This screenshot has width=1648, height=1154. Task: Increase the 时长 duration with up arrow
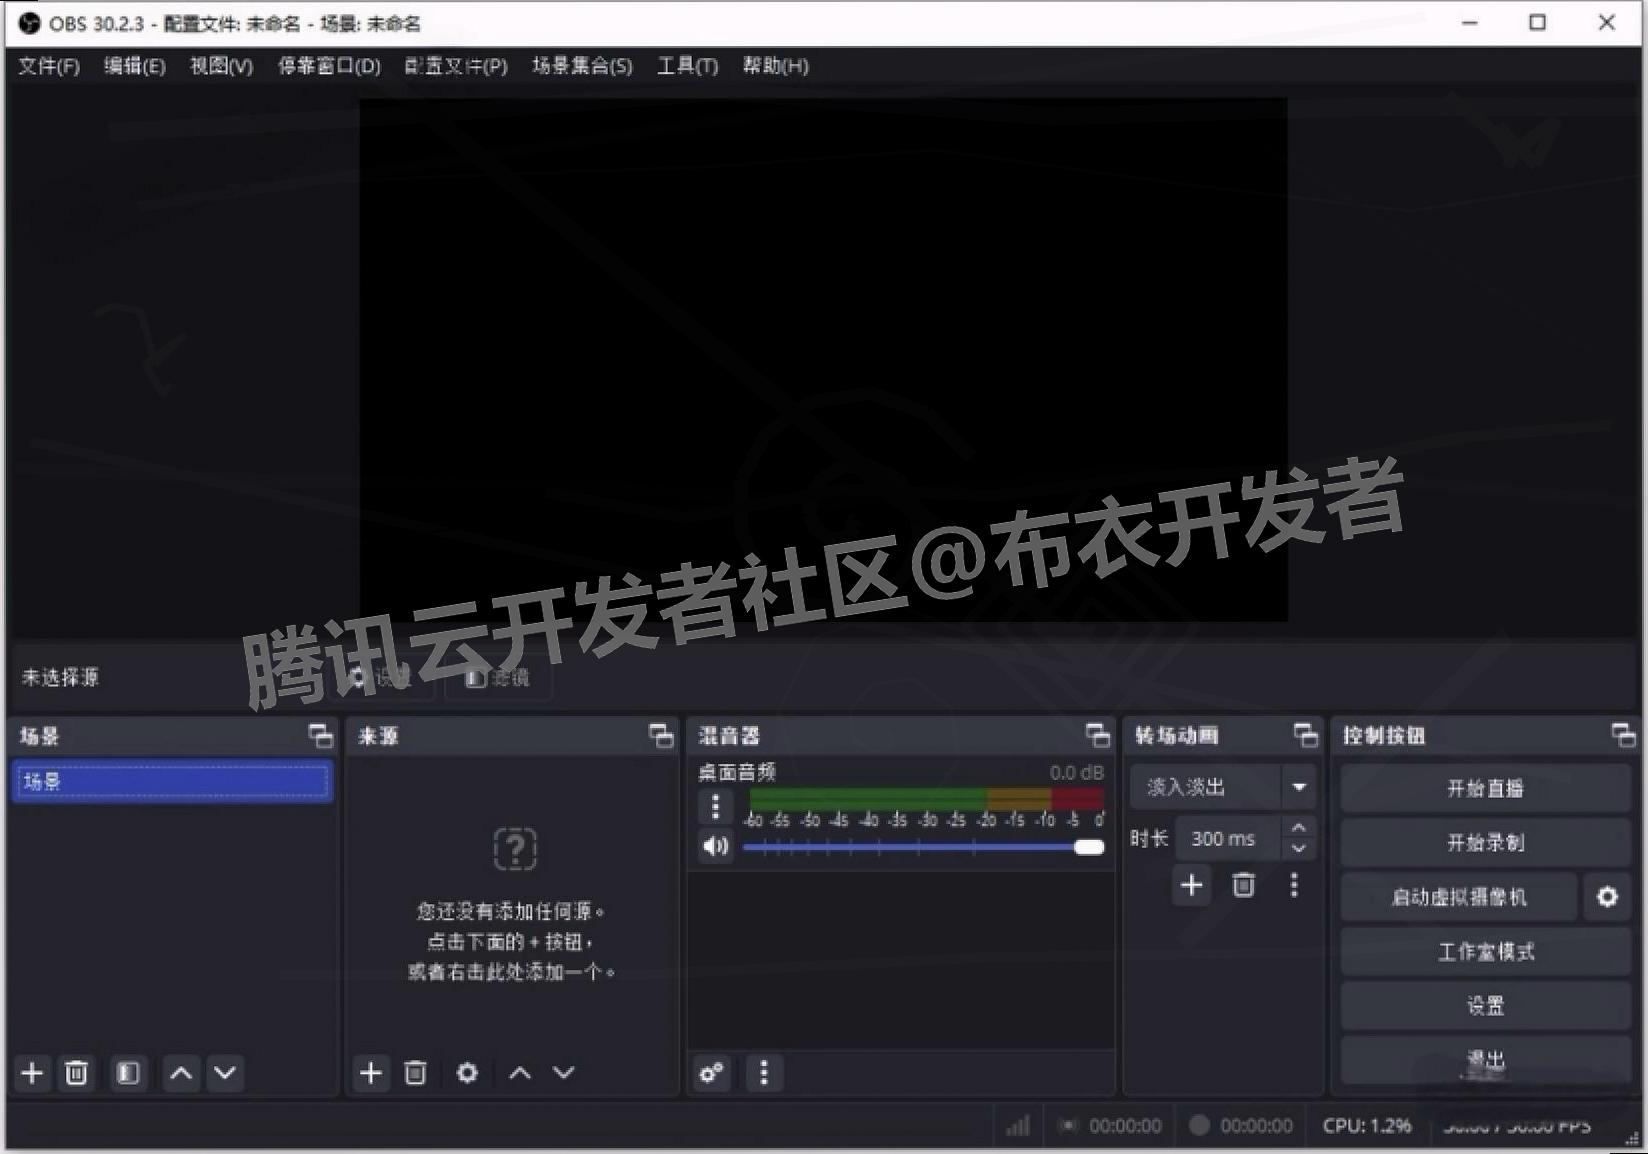click(x=1298, y=829)
